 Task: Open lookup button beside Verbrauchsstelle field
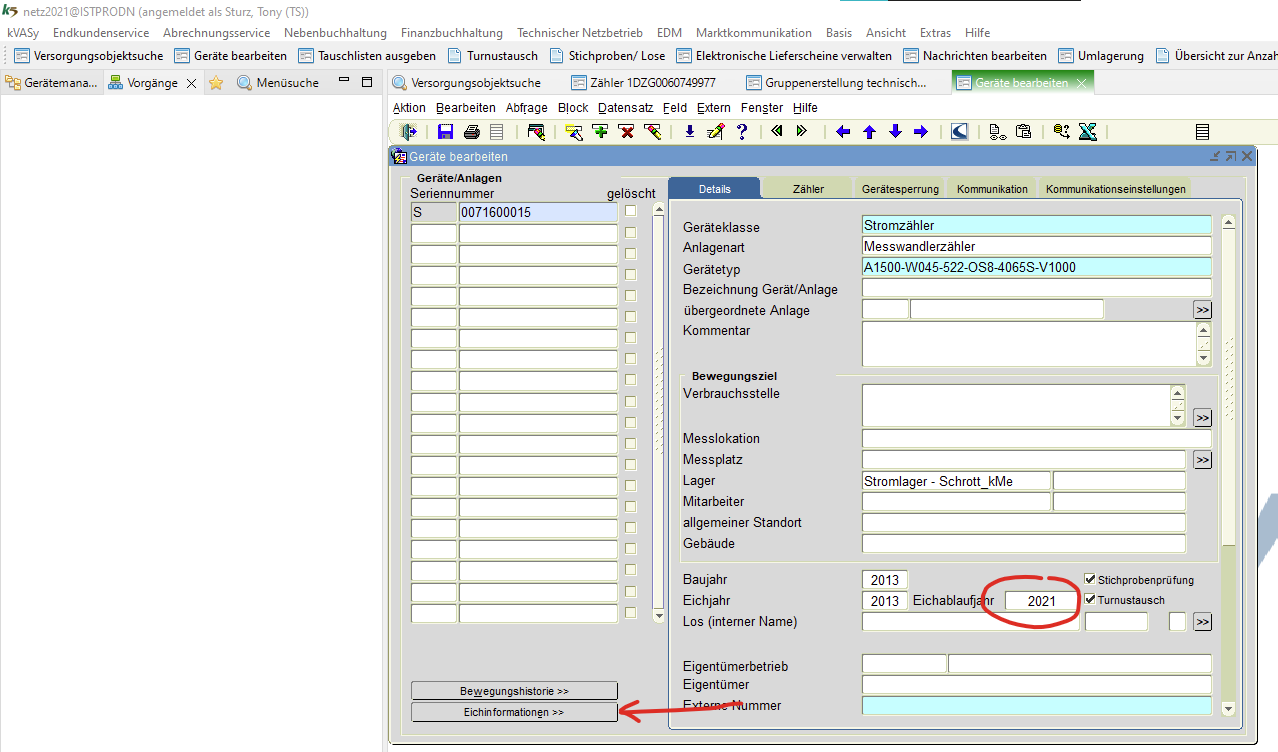click(1202, 417)
